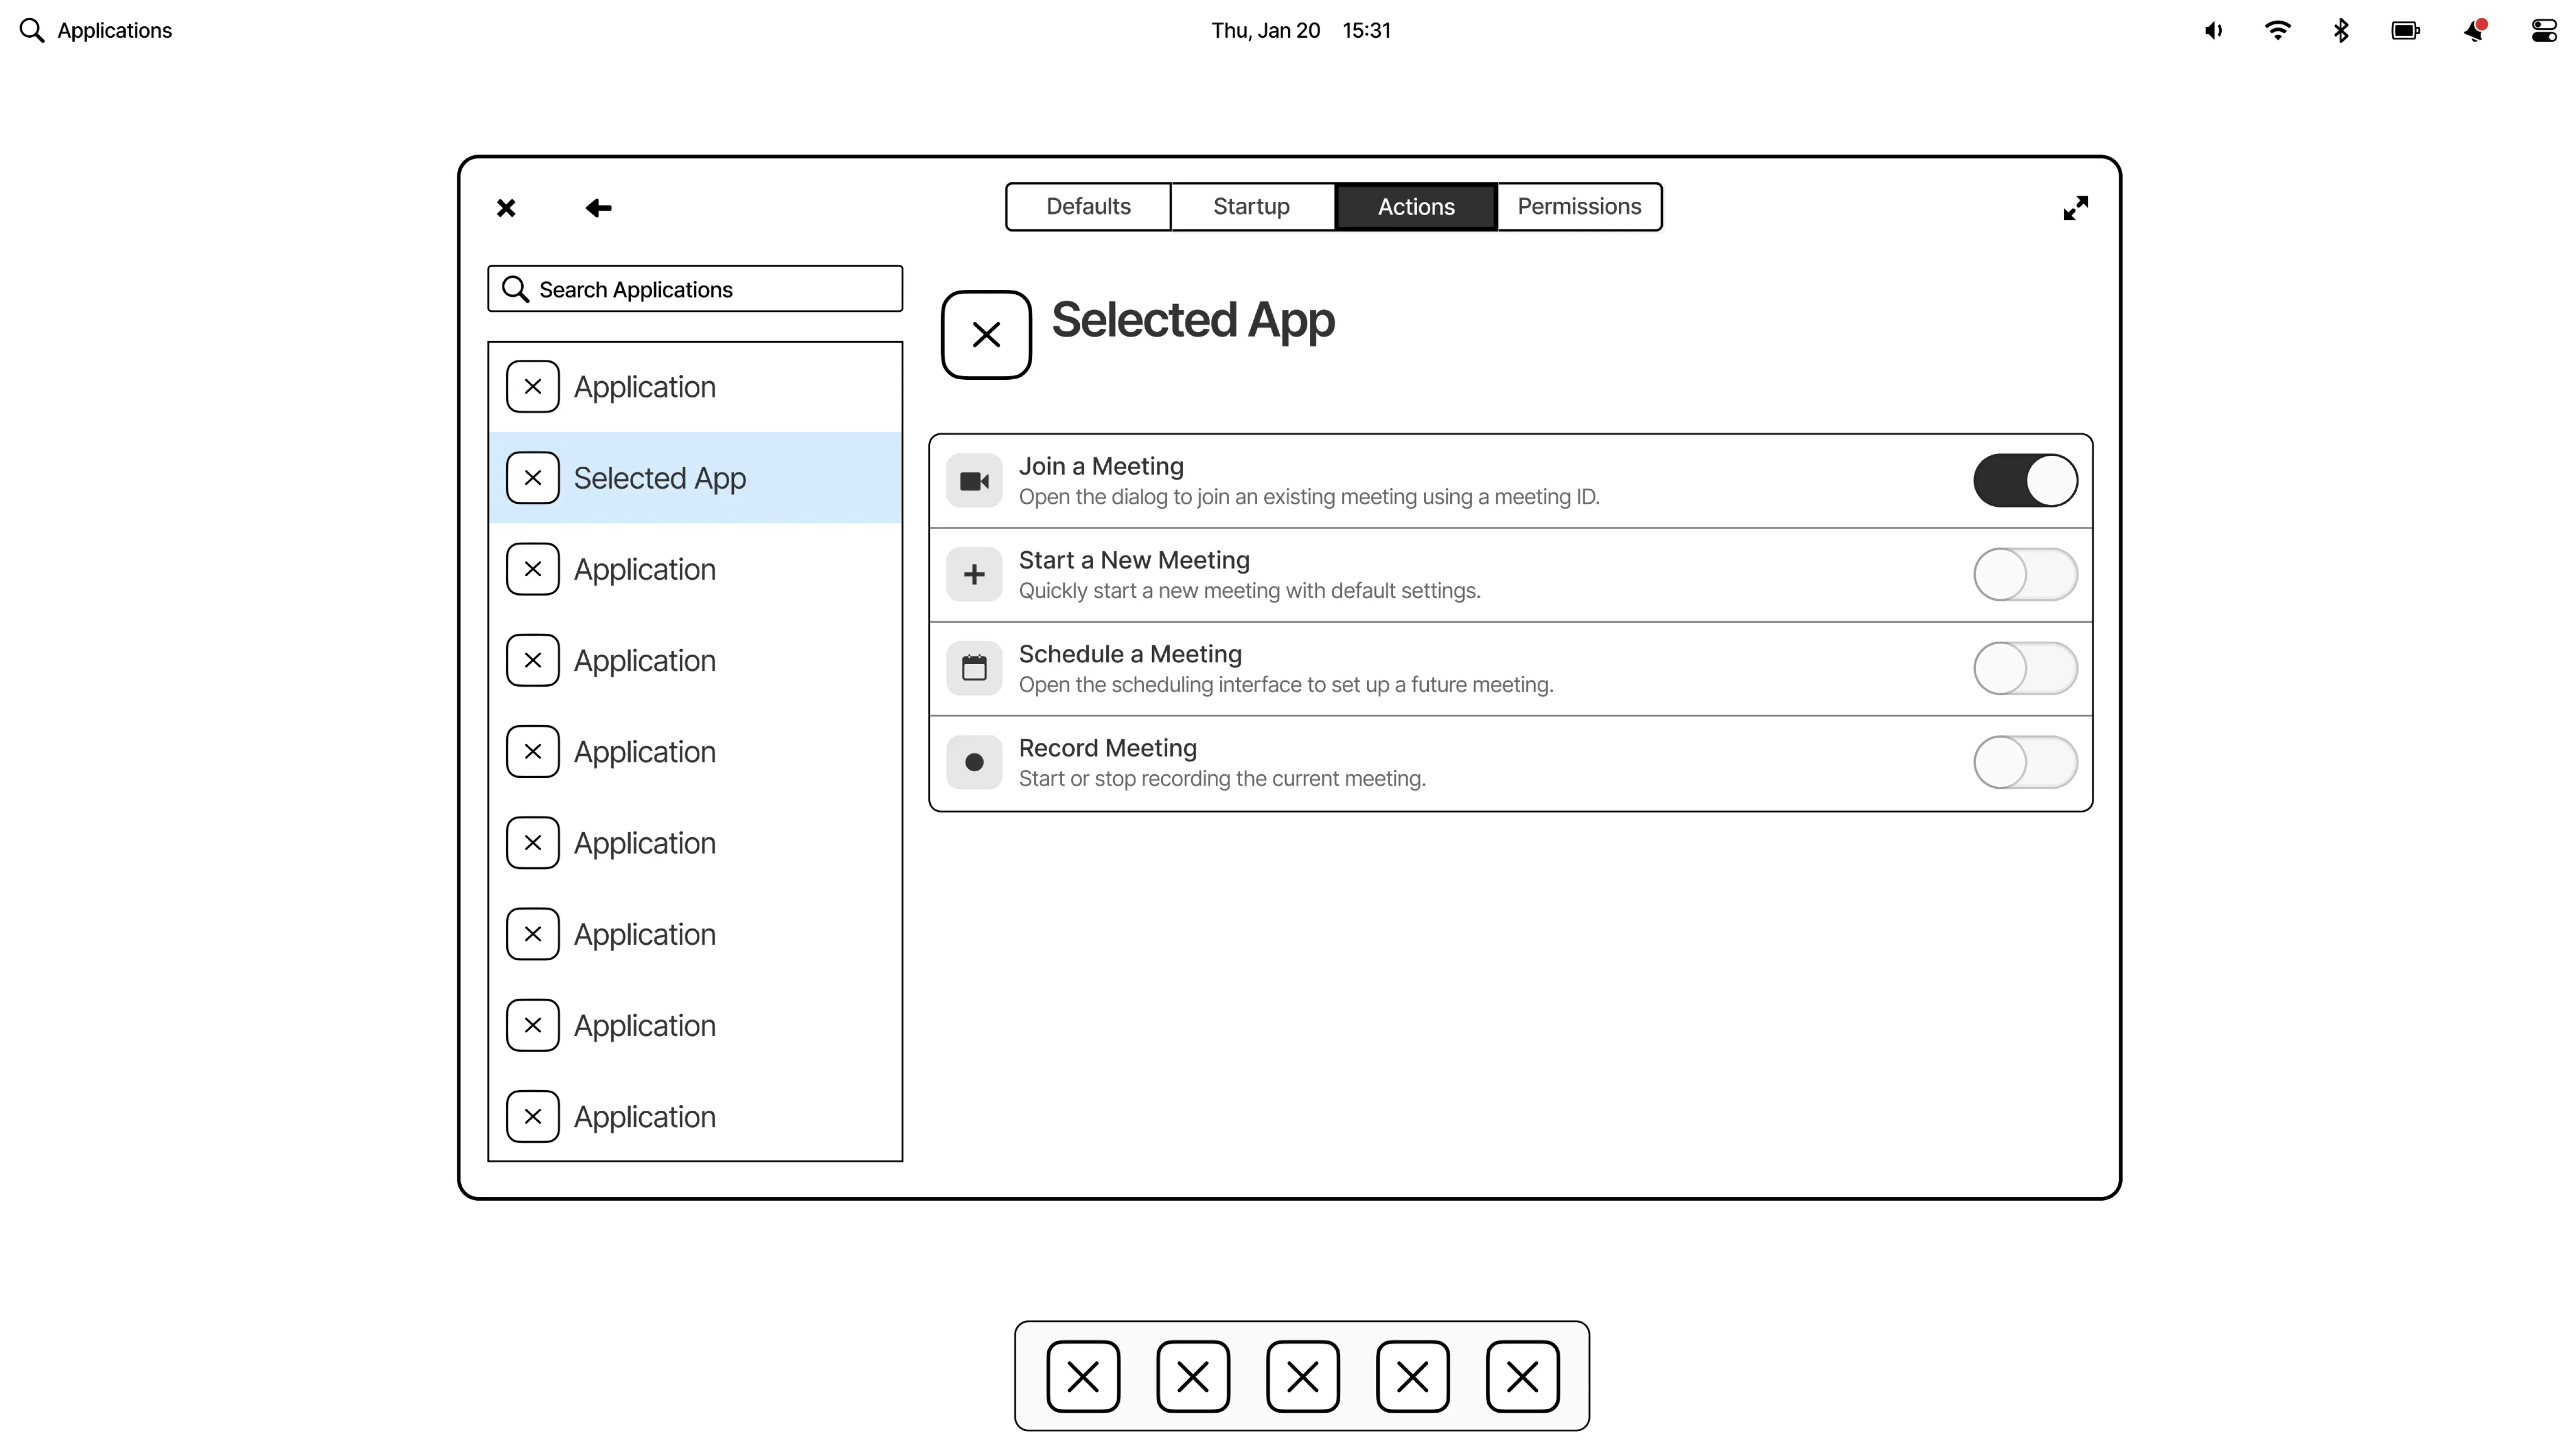Image resolution: width=2576 pixels, height=1450 pixels.
Task: Open the Startup tab
Action: pos(1251,207)
